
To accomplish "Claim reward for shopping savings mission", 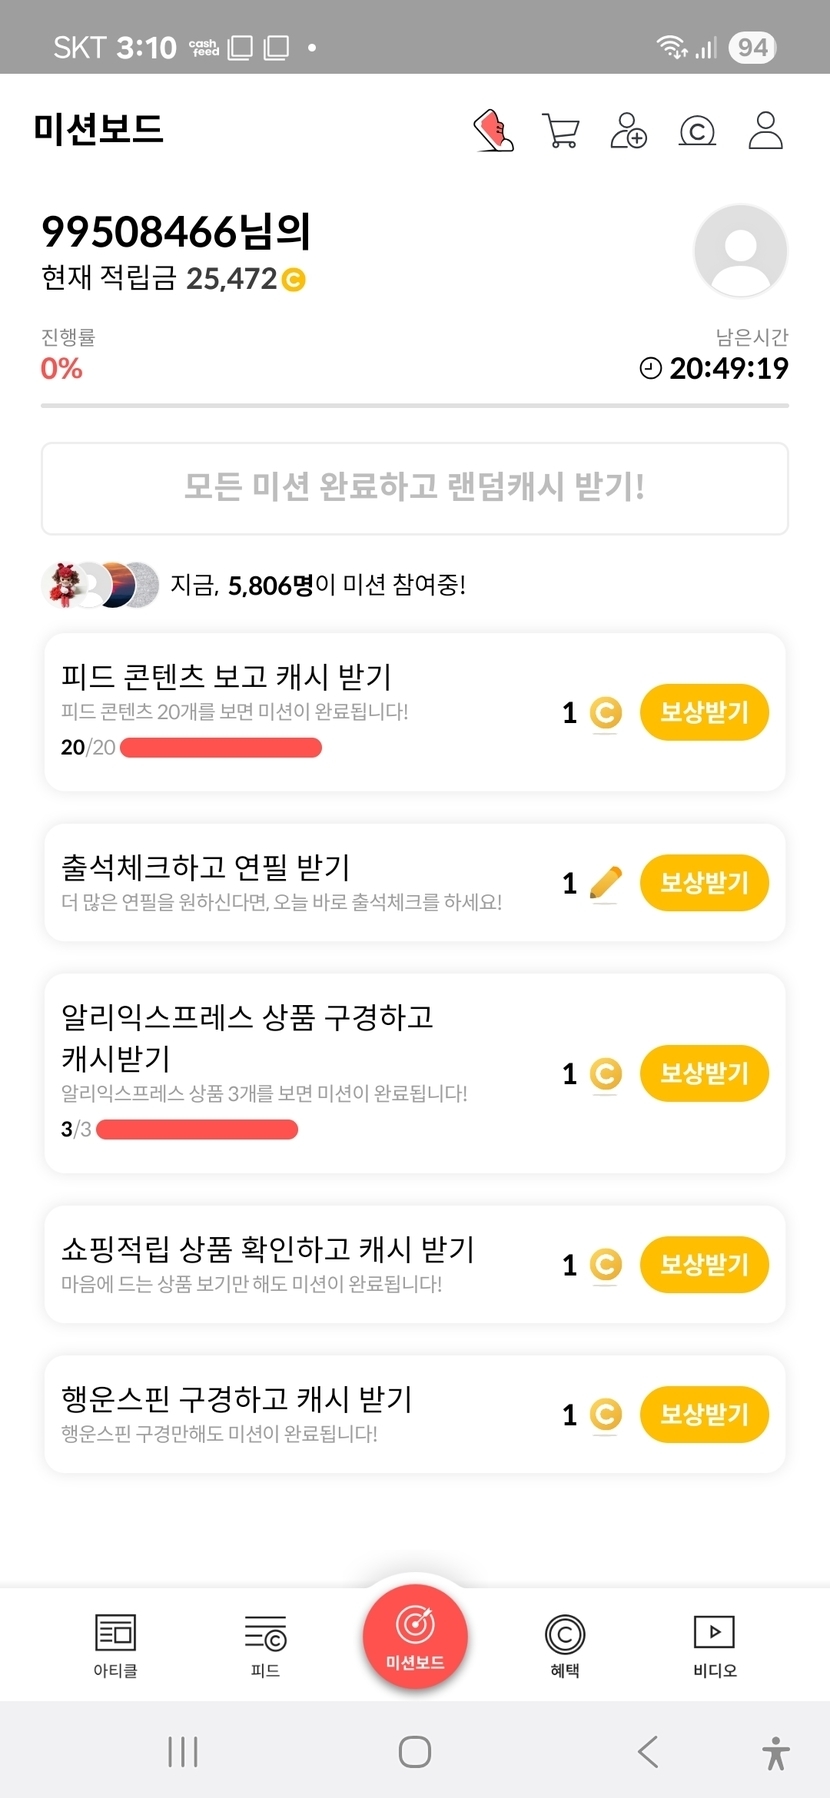I will click(x=704, y=1264).
